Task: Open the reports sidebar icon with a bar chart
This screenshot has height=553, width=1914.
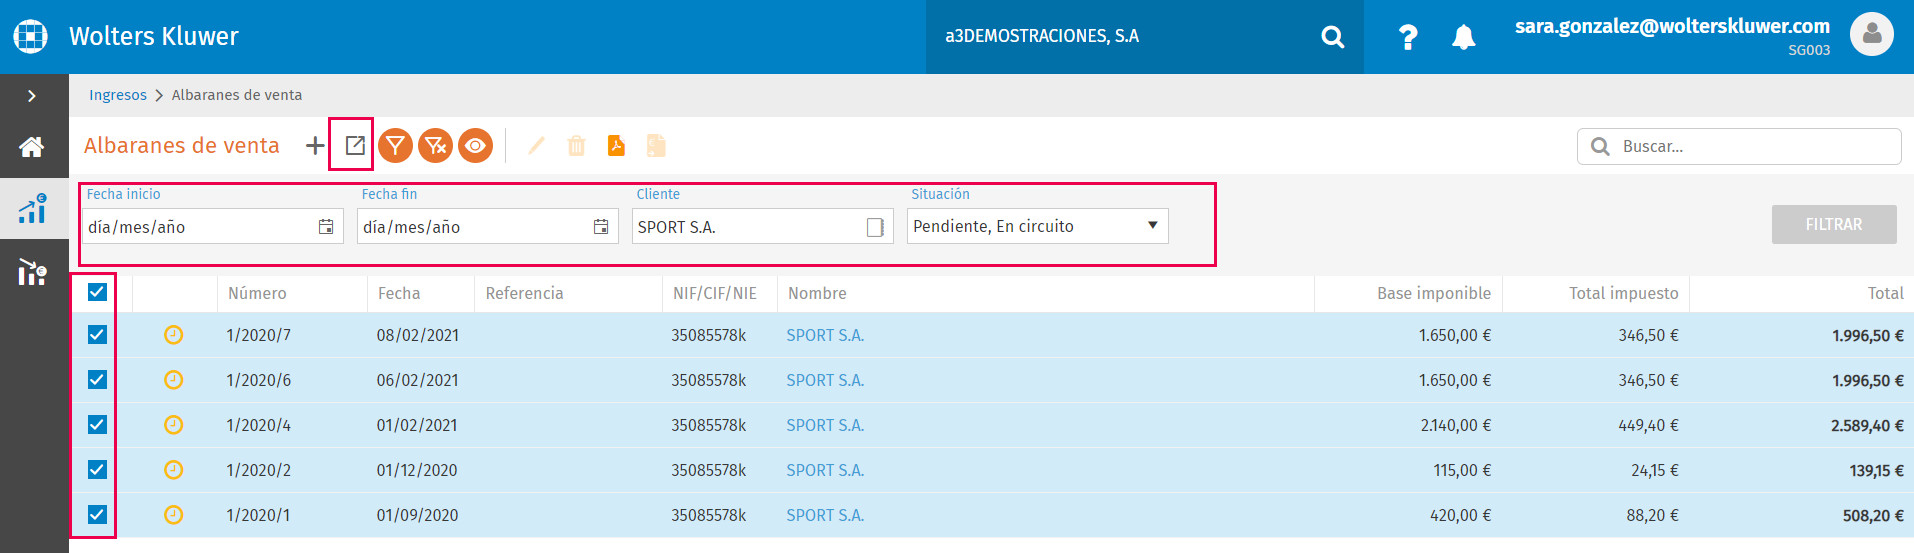Action: pyautogui.click(x=32, y=271)
